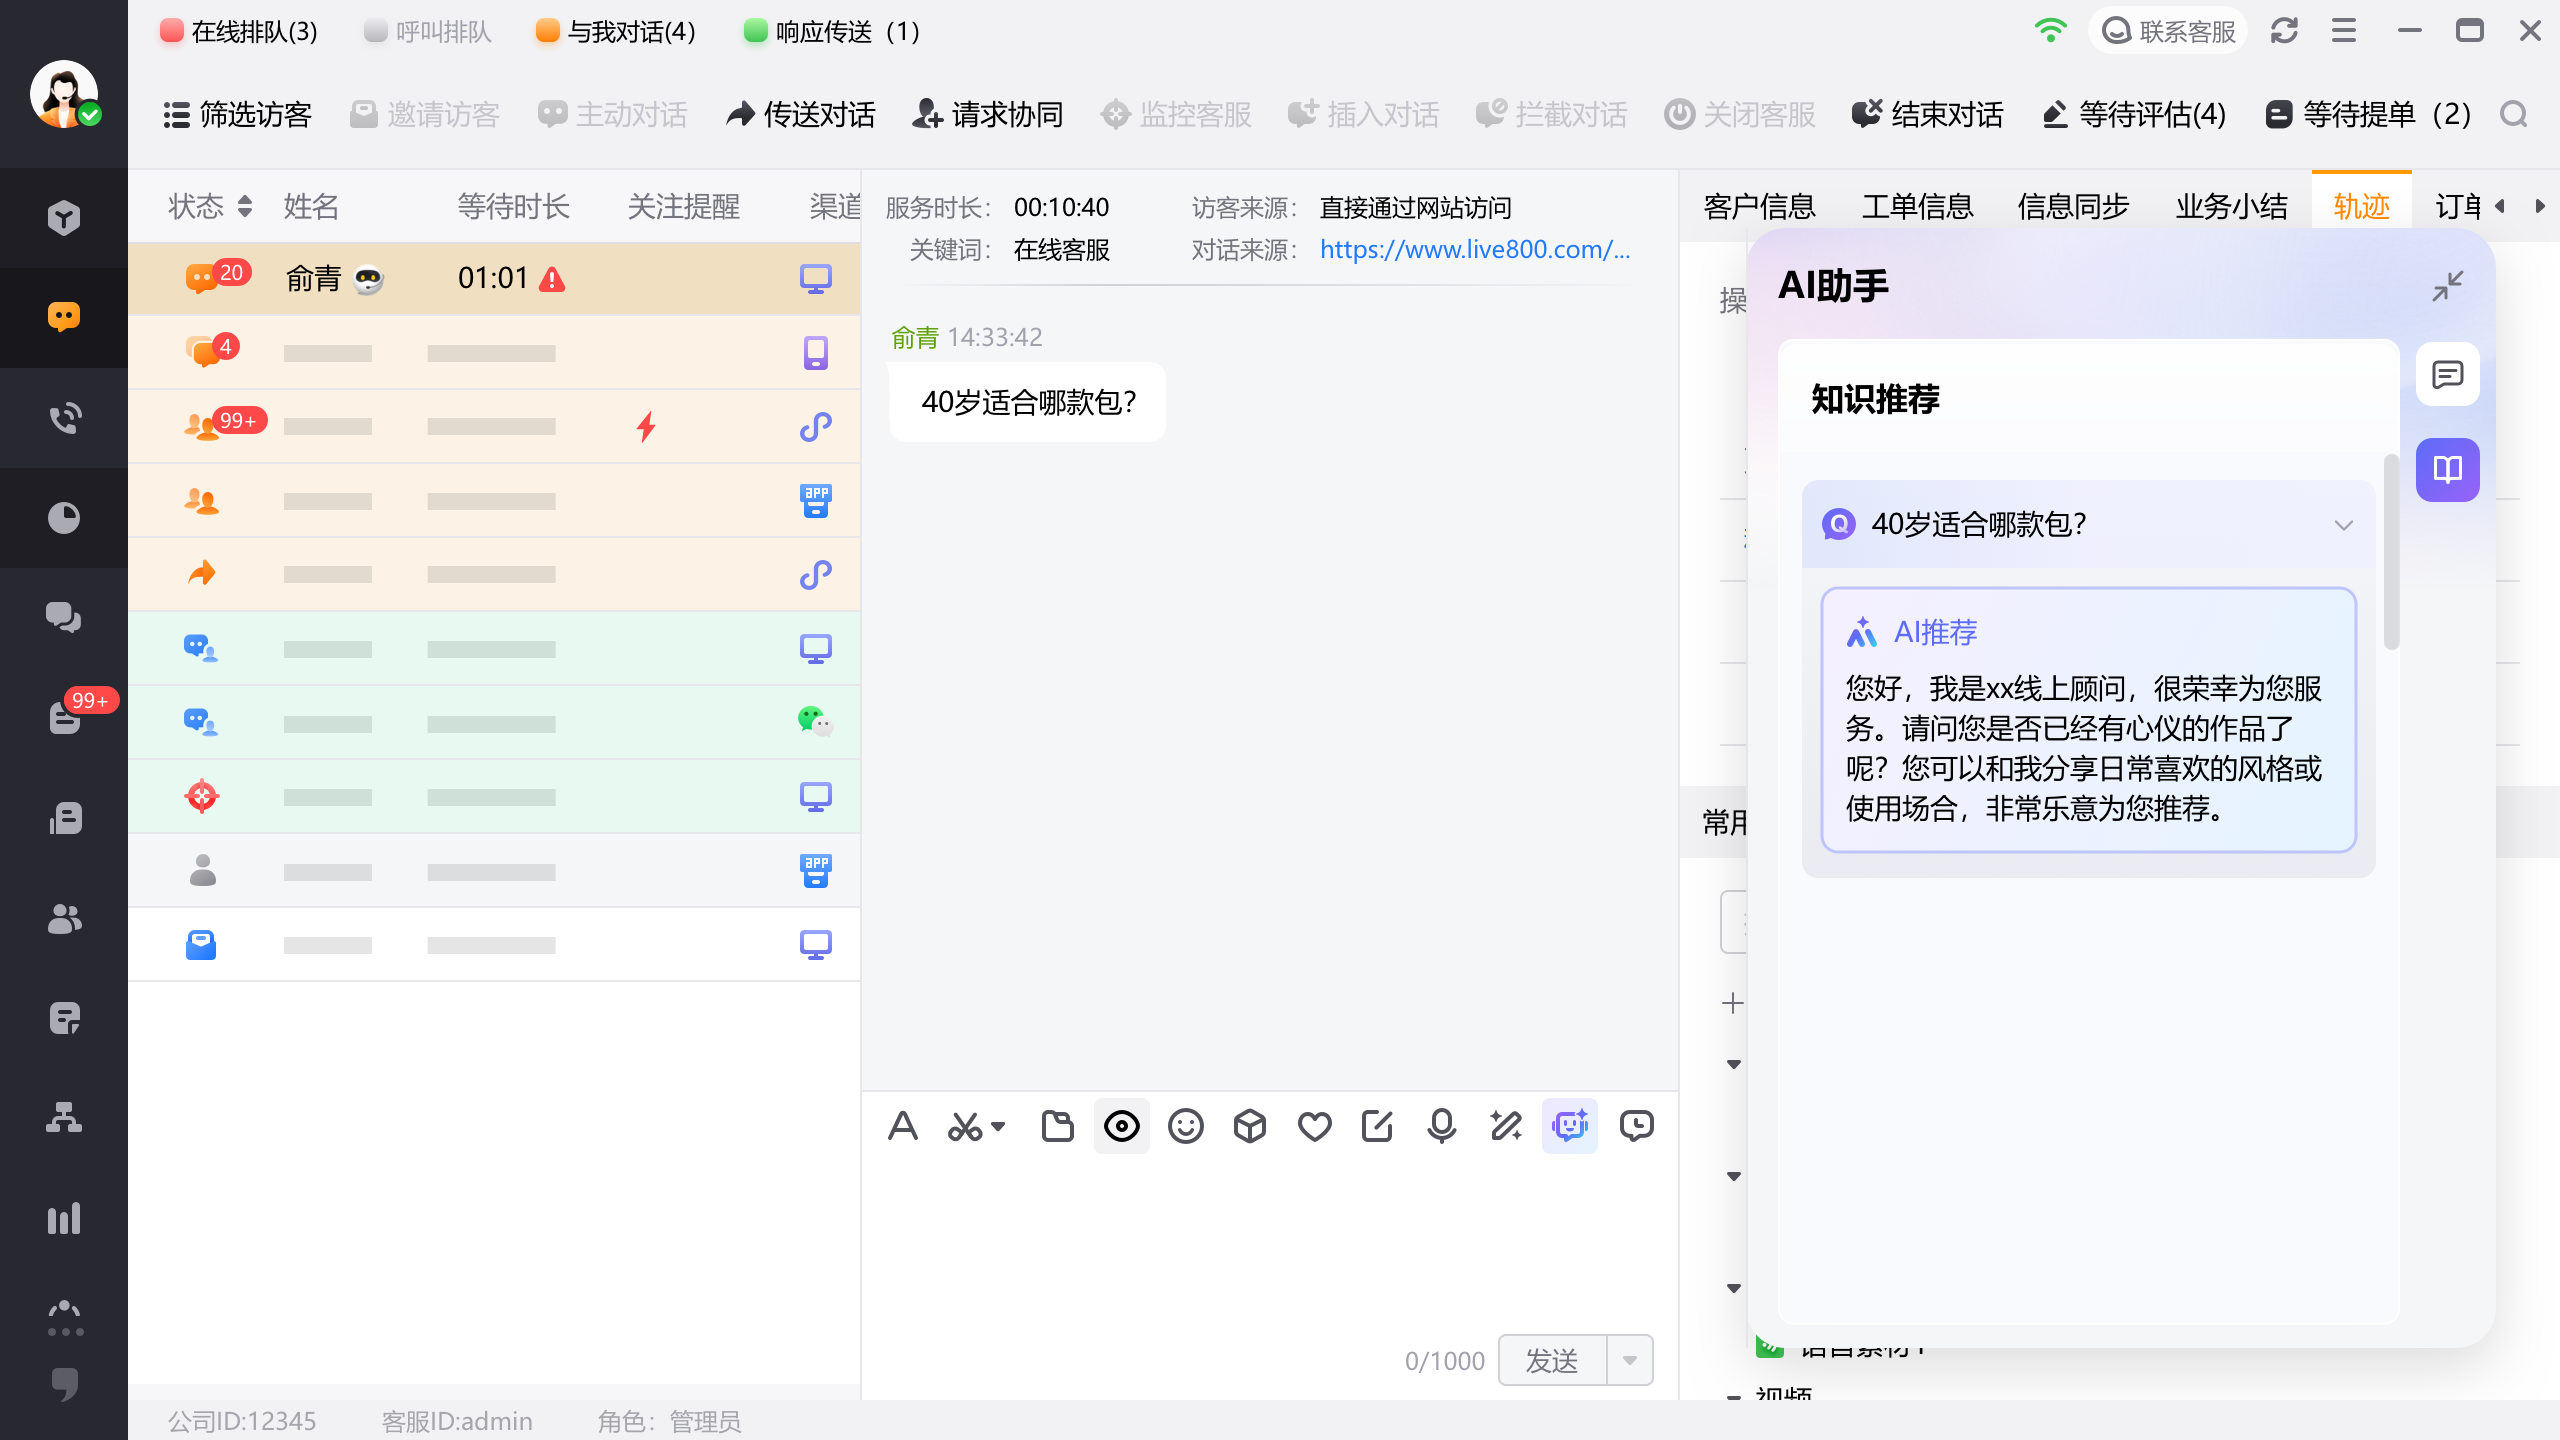The image size is (2560, 1440).
Task: Click the heart favorite icon in chat toolbar
Action: (1313, 1126)
